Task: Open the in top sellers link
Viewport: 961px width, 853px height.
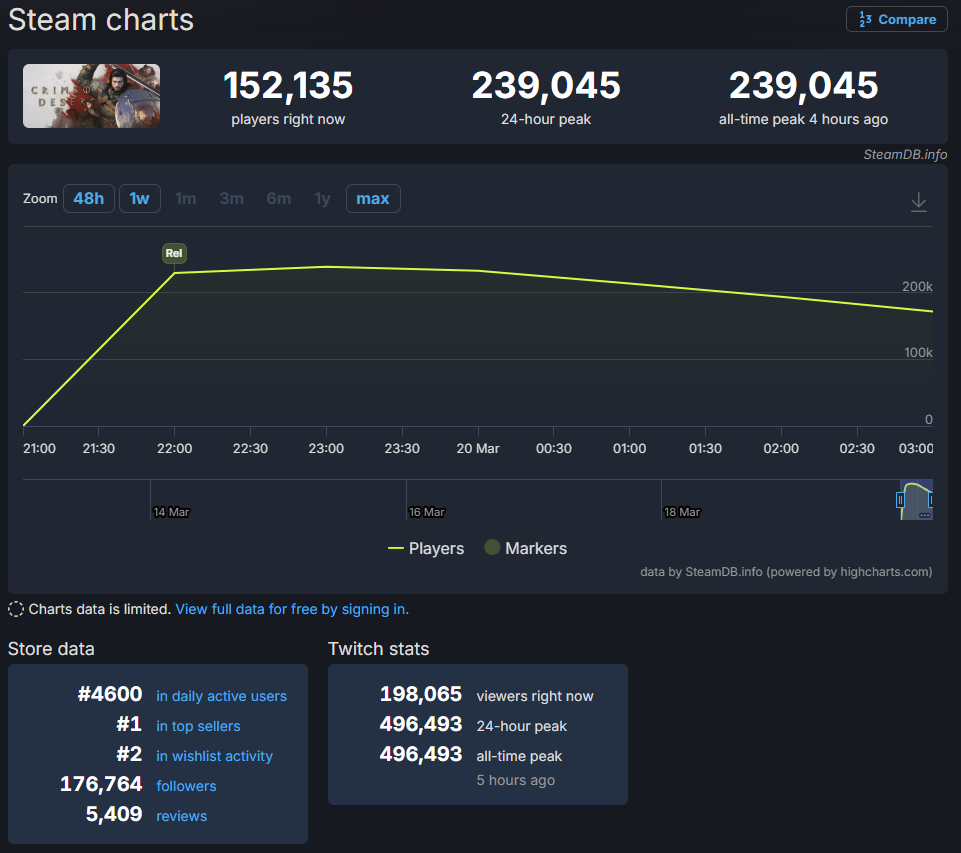Action: click(198, 726)
